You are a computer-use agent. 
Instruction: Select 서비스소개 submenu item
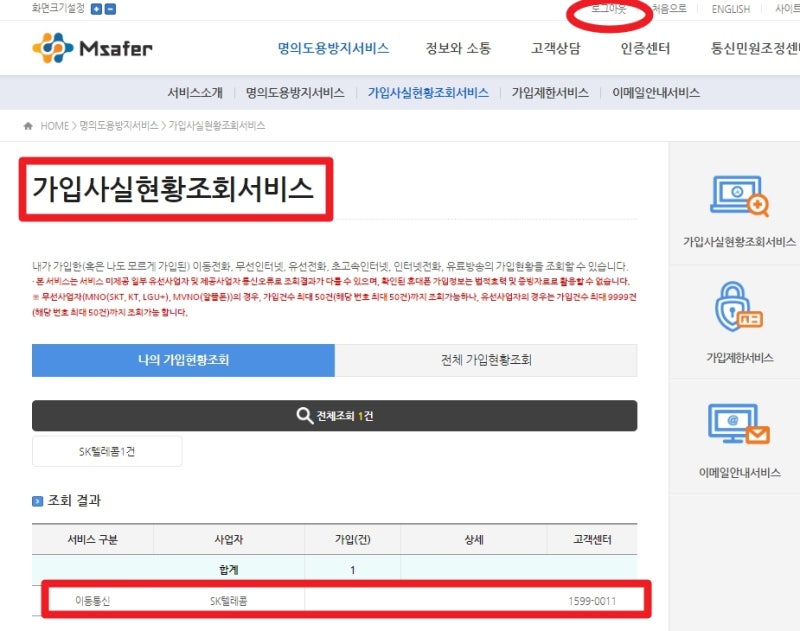pos(195,93)
